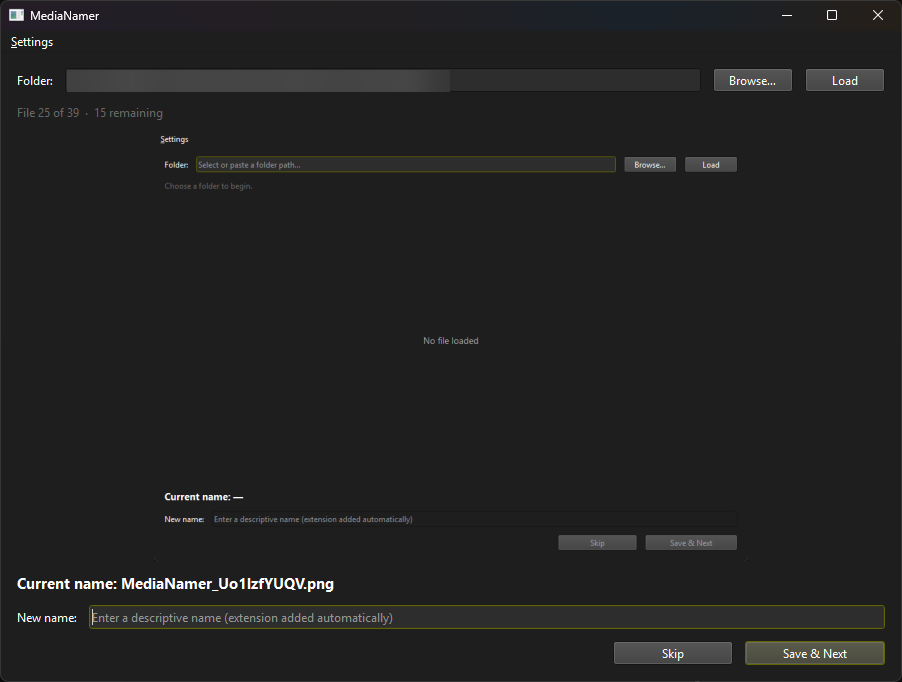Maximize the MediaNamer window

832,16
